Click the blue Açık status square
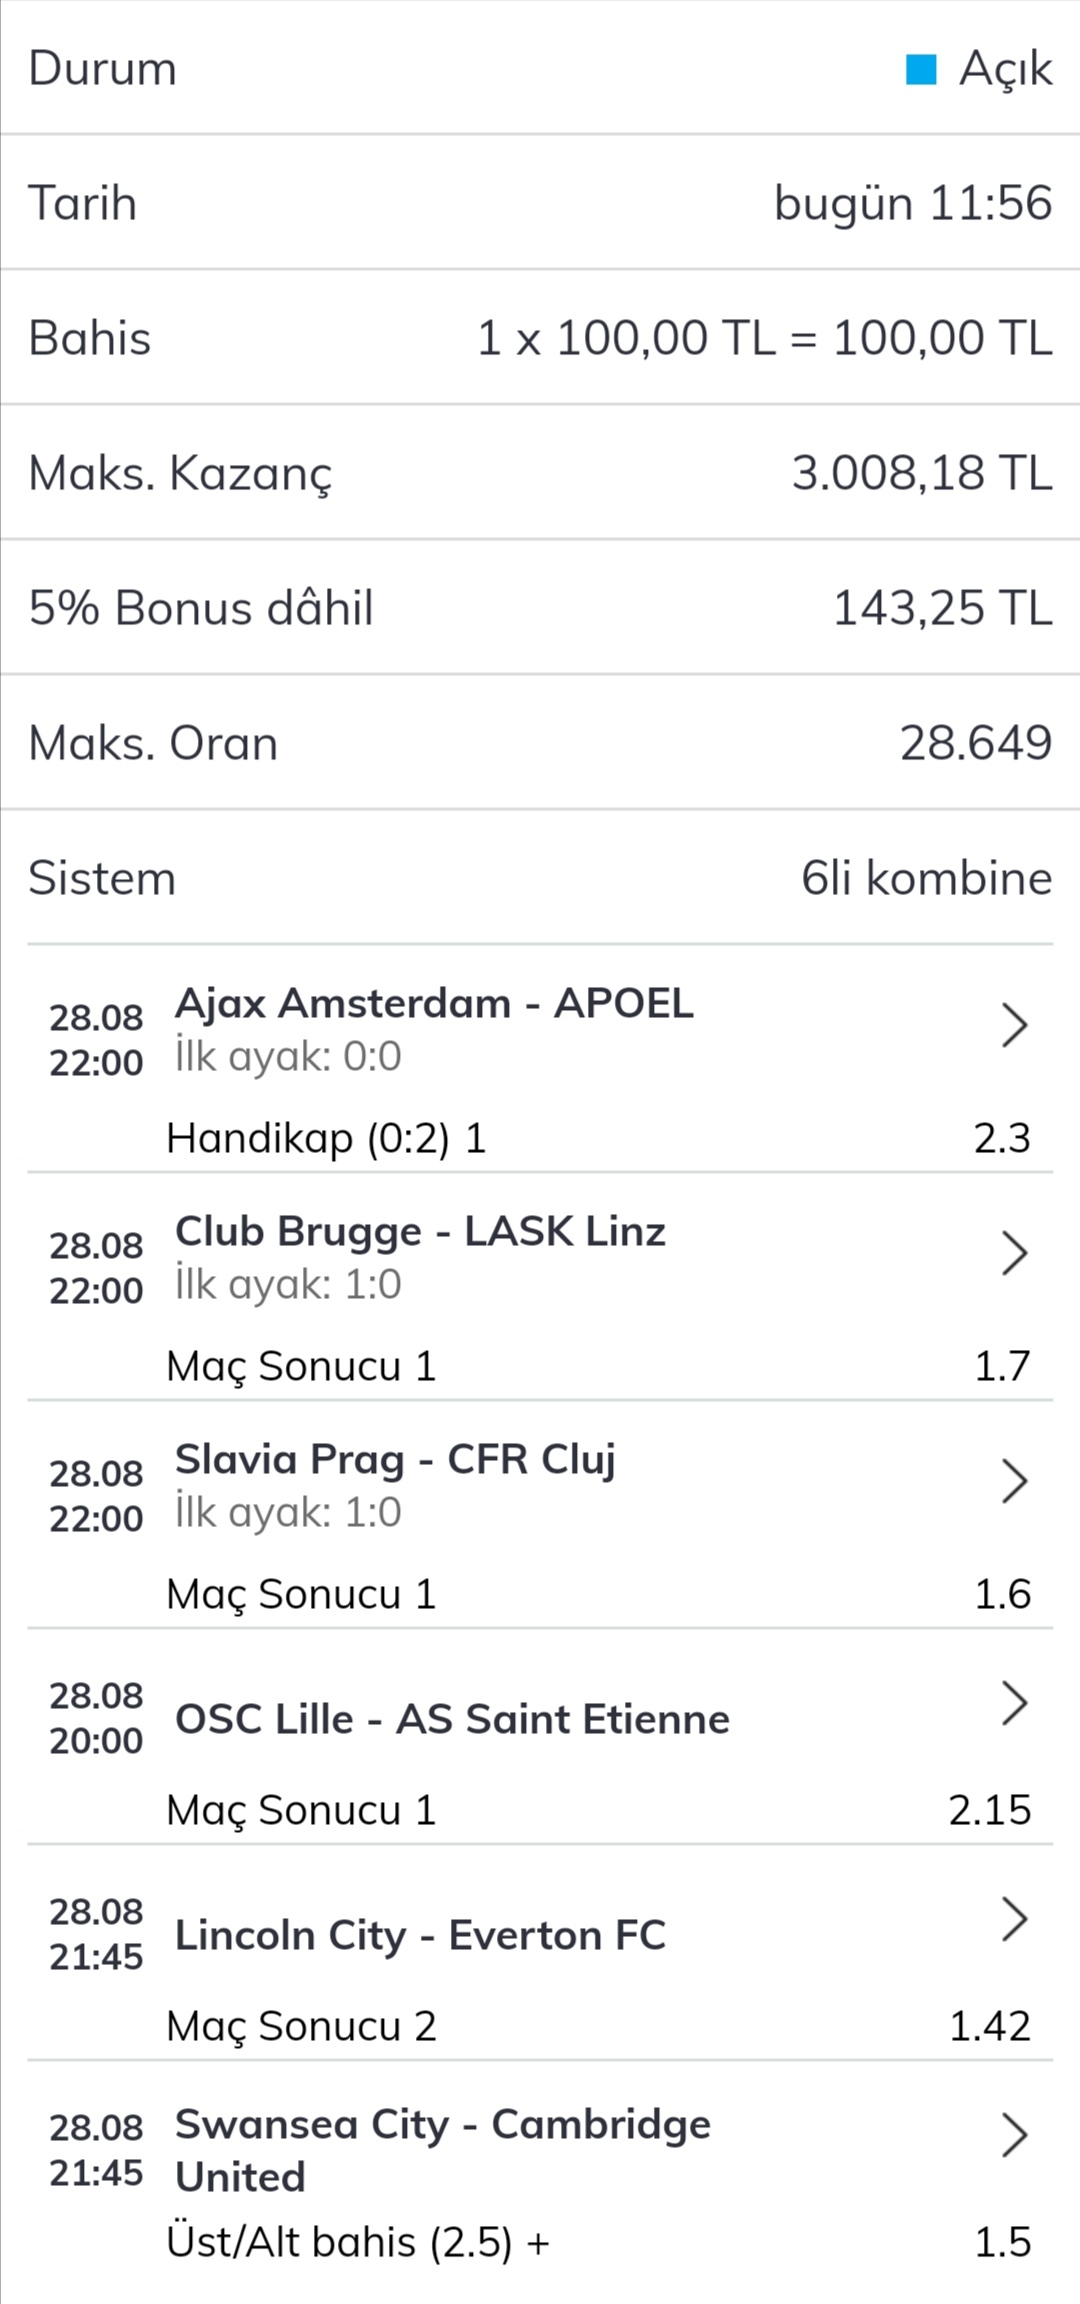Viewport: 1080px width, 2304px height. tap(920, 70)
